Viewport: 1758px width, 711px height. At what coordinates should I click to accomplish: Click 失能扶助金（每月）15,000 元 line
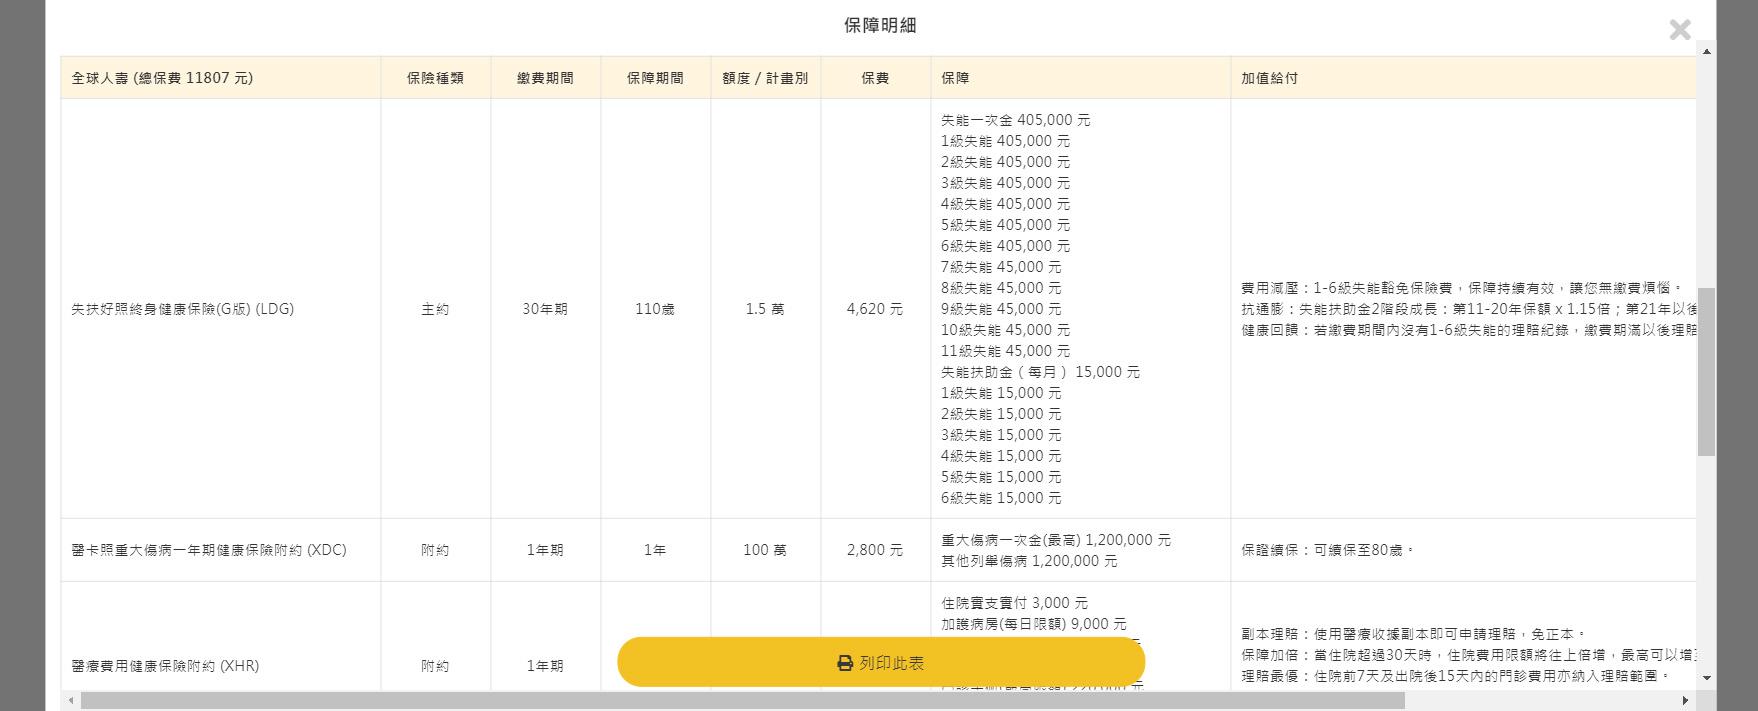[1041, 372]
